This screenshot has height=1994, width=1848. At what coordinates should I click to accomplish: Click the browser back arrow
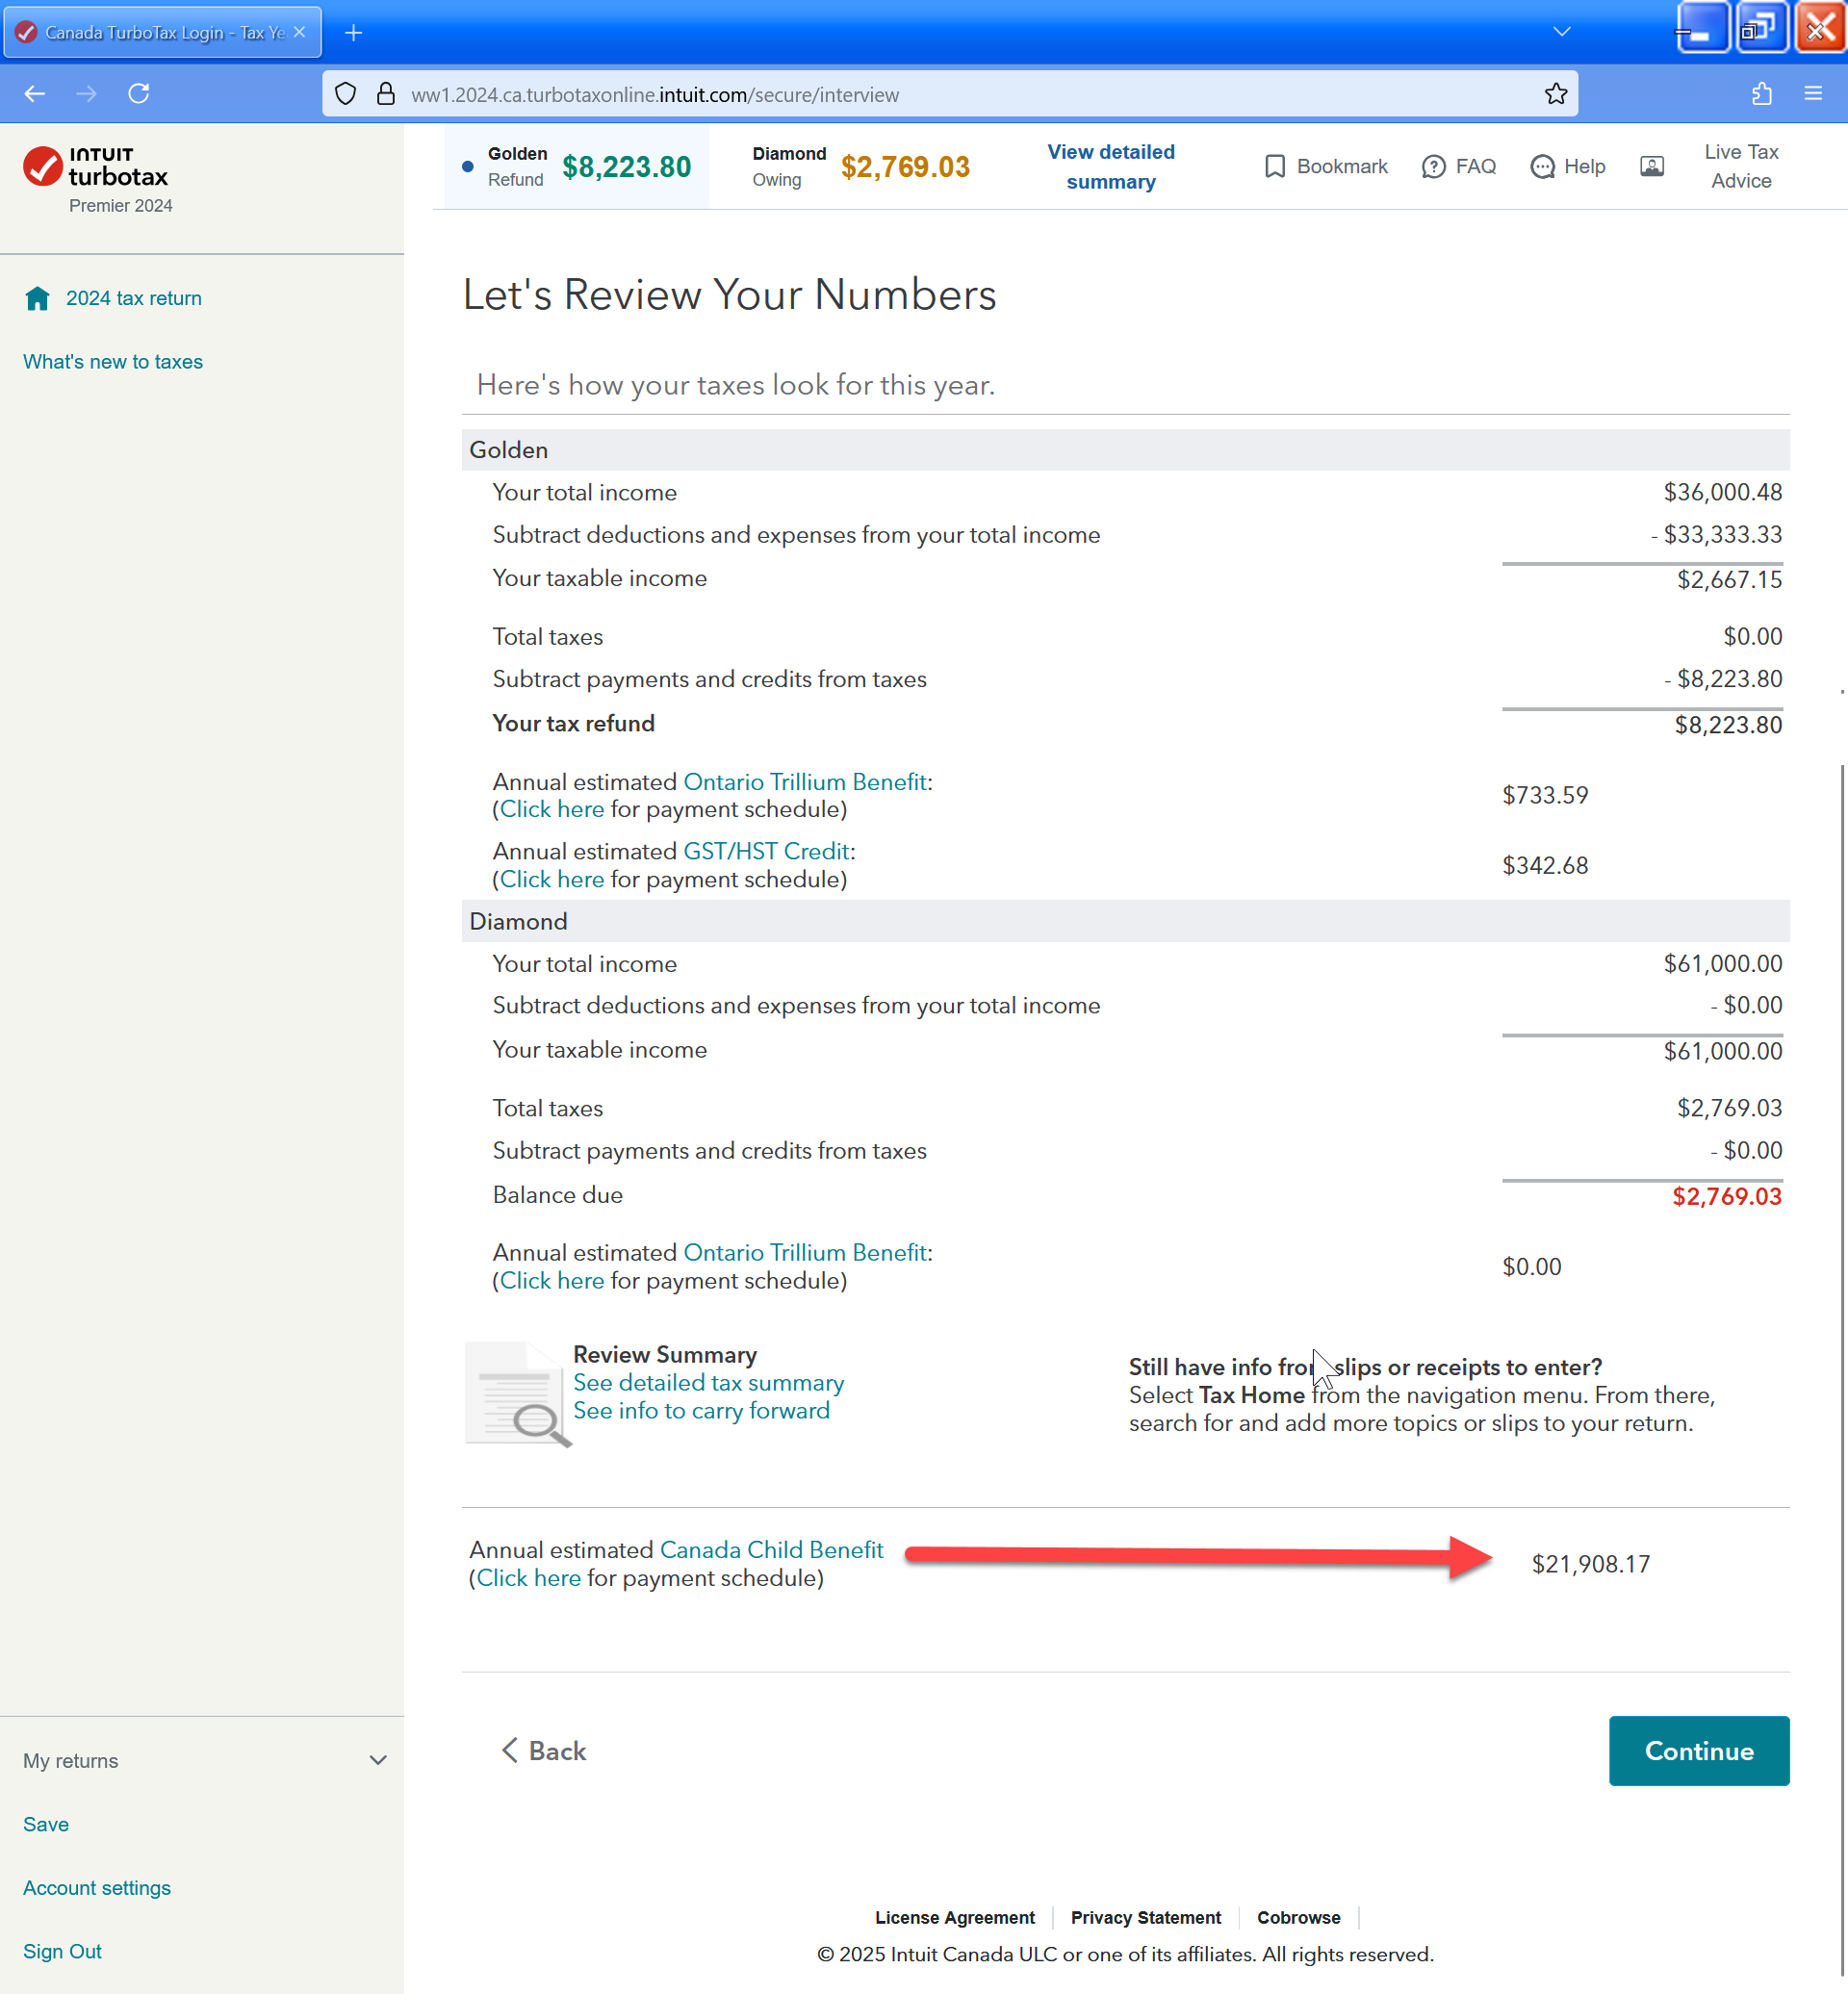[35, 94]
